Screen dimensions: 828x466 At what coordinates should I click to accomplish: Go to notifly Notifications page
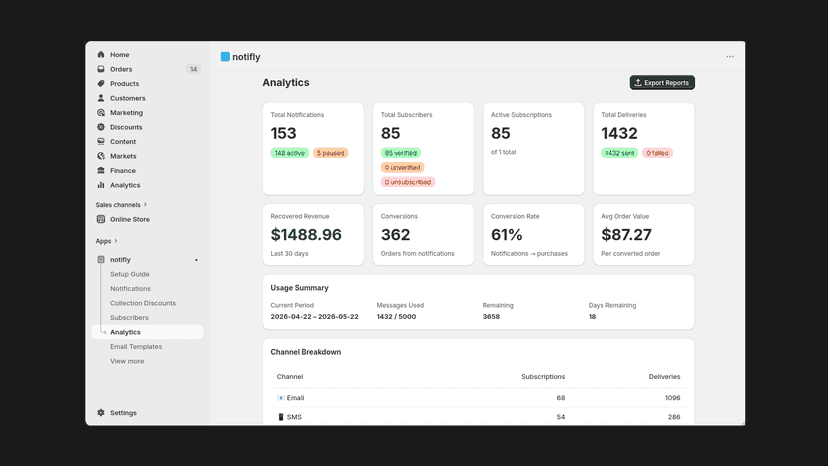pyautogui.click(x=130, y=288)
